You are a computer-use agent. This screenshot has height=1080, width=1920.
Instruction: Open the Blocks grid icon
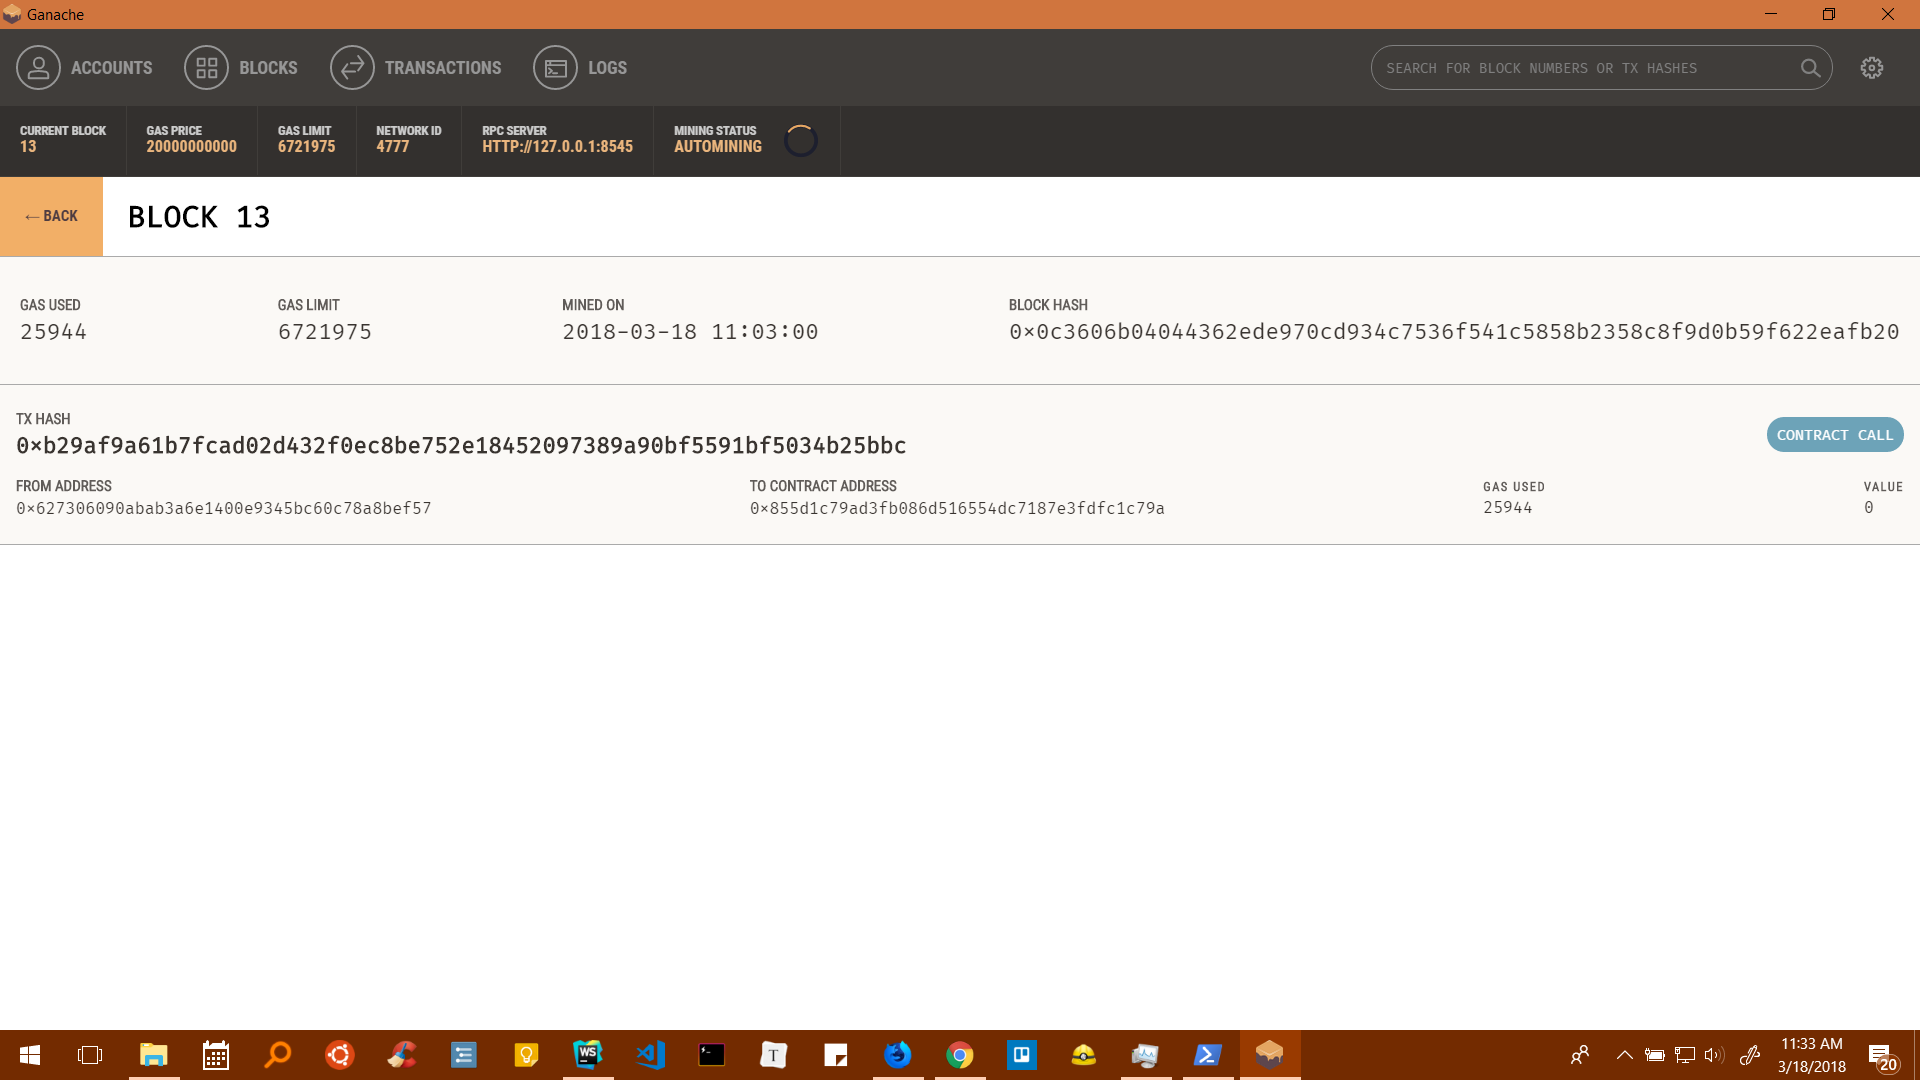(206, 68)
